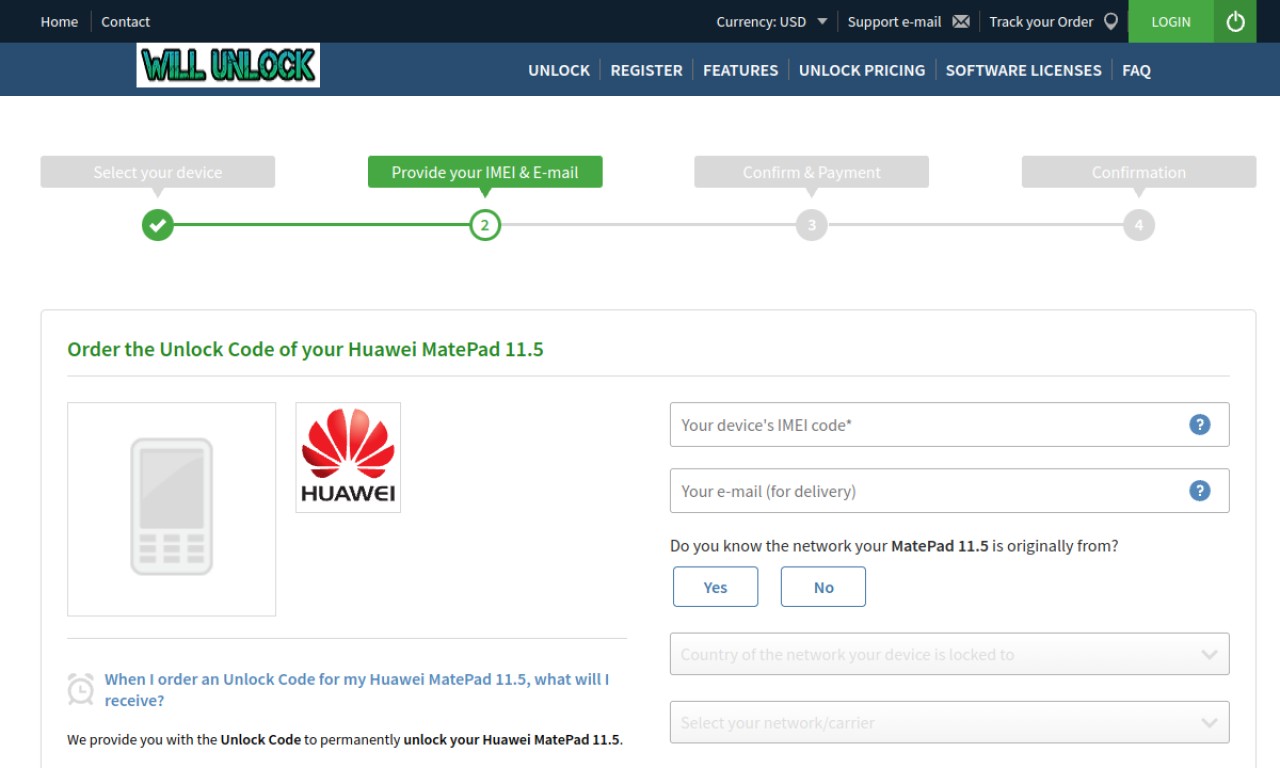Click the 'Order the Unlock Code' heading text
This screenshot has width=1280, height=768.
click(305, 350)
